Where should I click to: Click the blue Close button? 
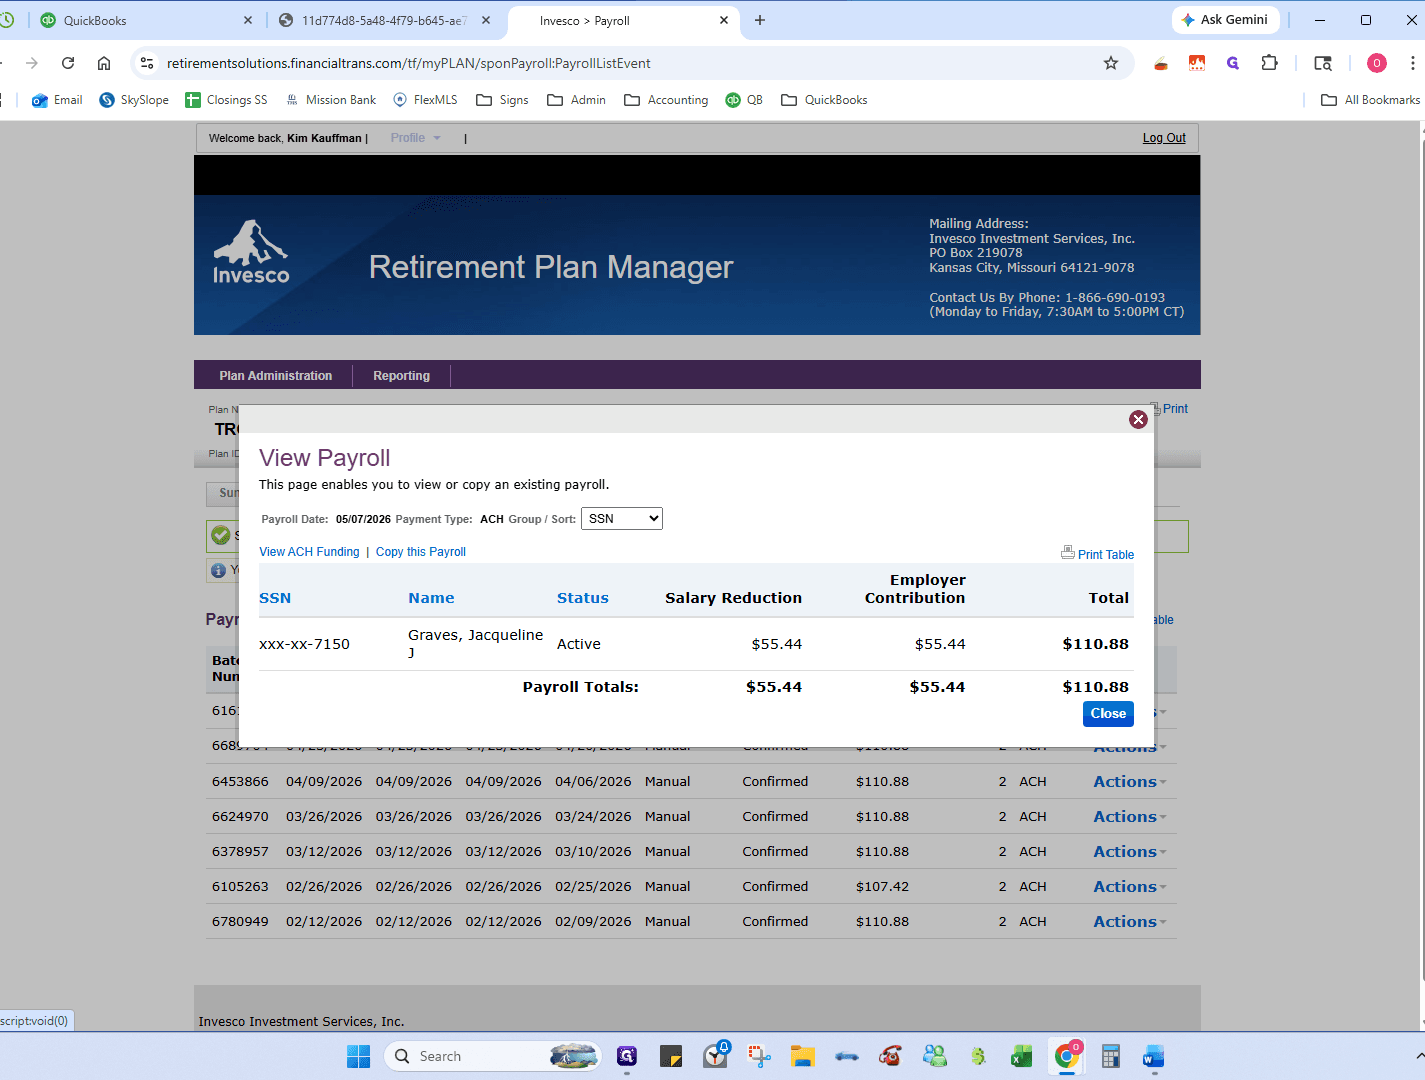(1108, 714)
